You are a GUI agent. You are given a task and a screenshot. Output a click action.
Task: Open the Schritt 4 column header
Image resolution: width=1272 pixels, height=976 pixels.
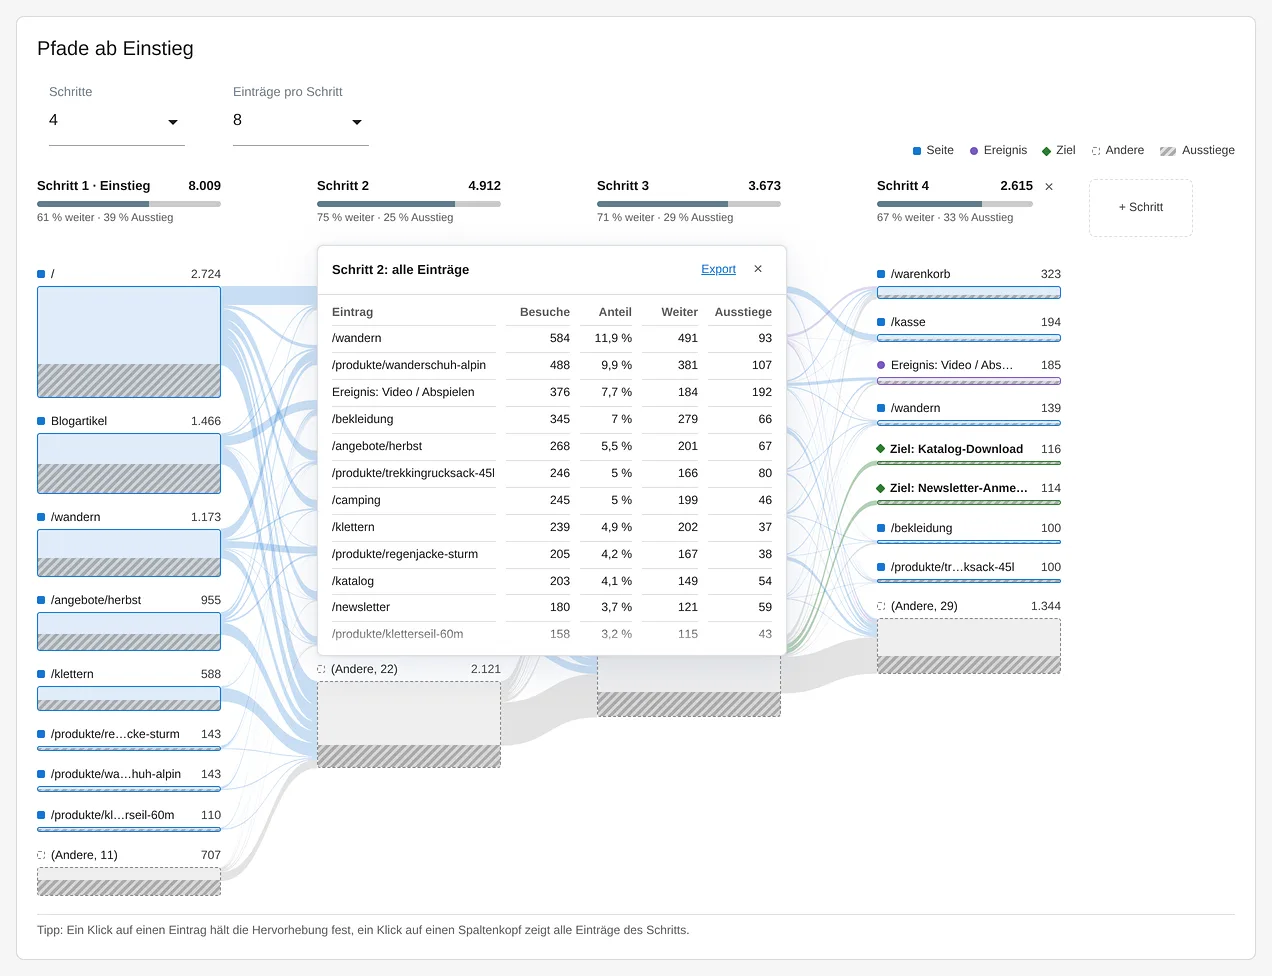pyautogui.click(x=955, y=200)
